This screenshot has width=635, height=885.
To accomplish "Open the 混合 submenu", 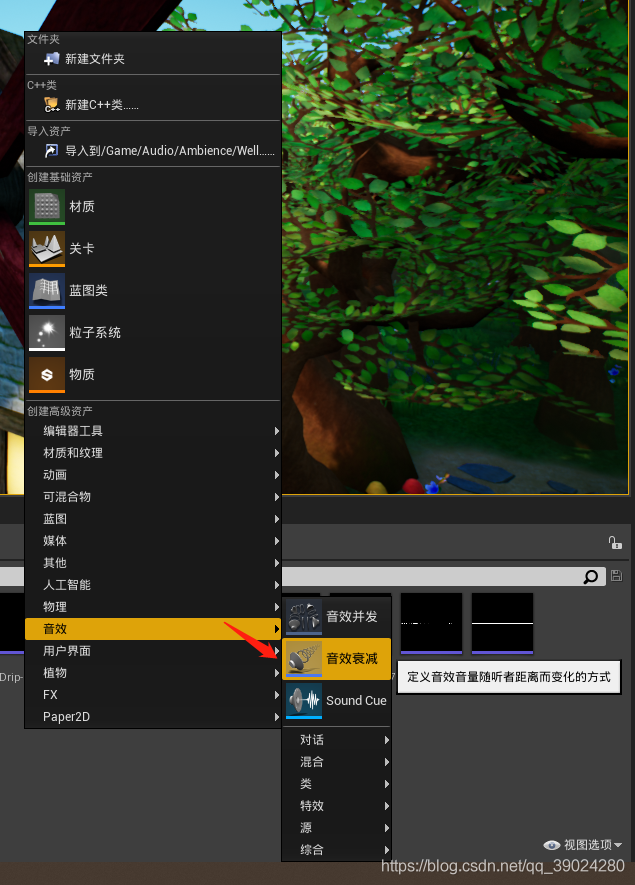I will 336,762.
